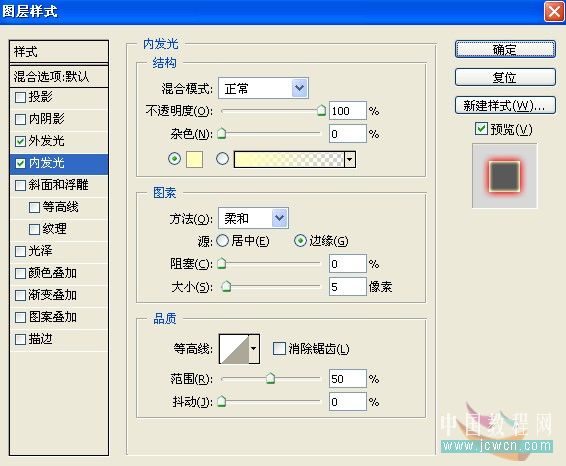Enable the 描边 checkbox

click(20, 339)
